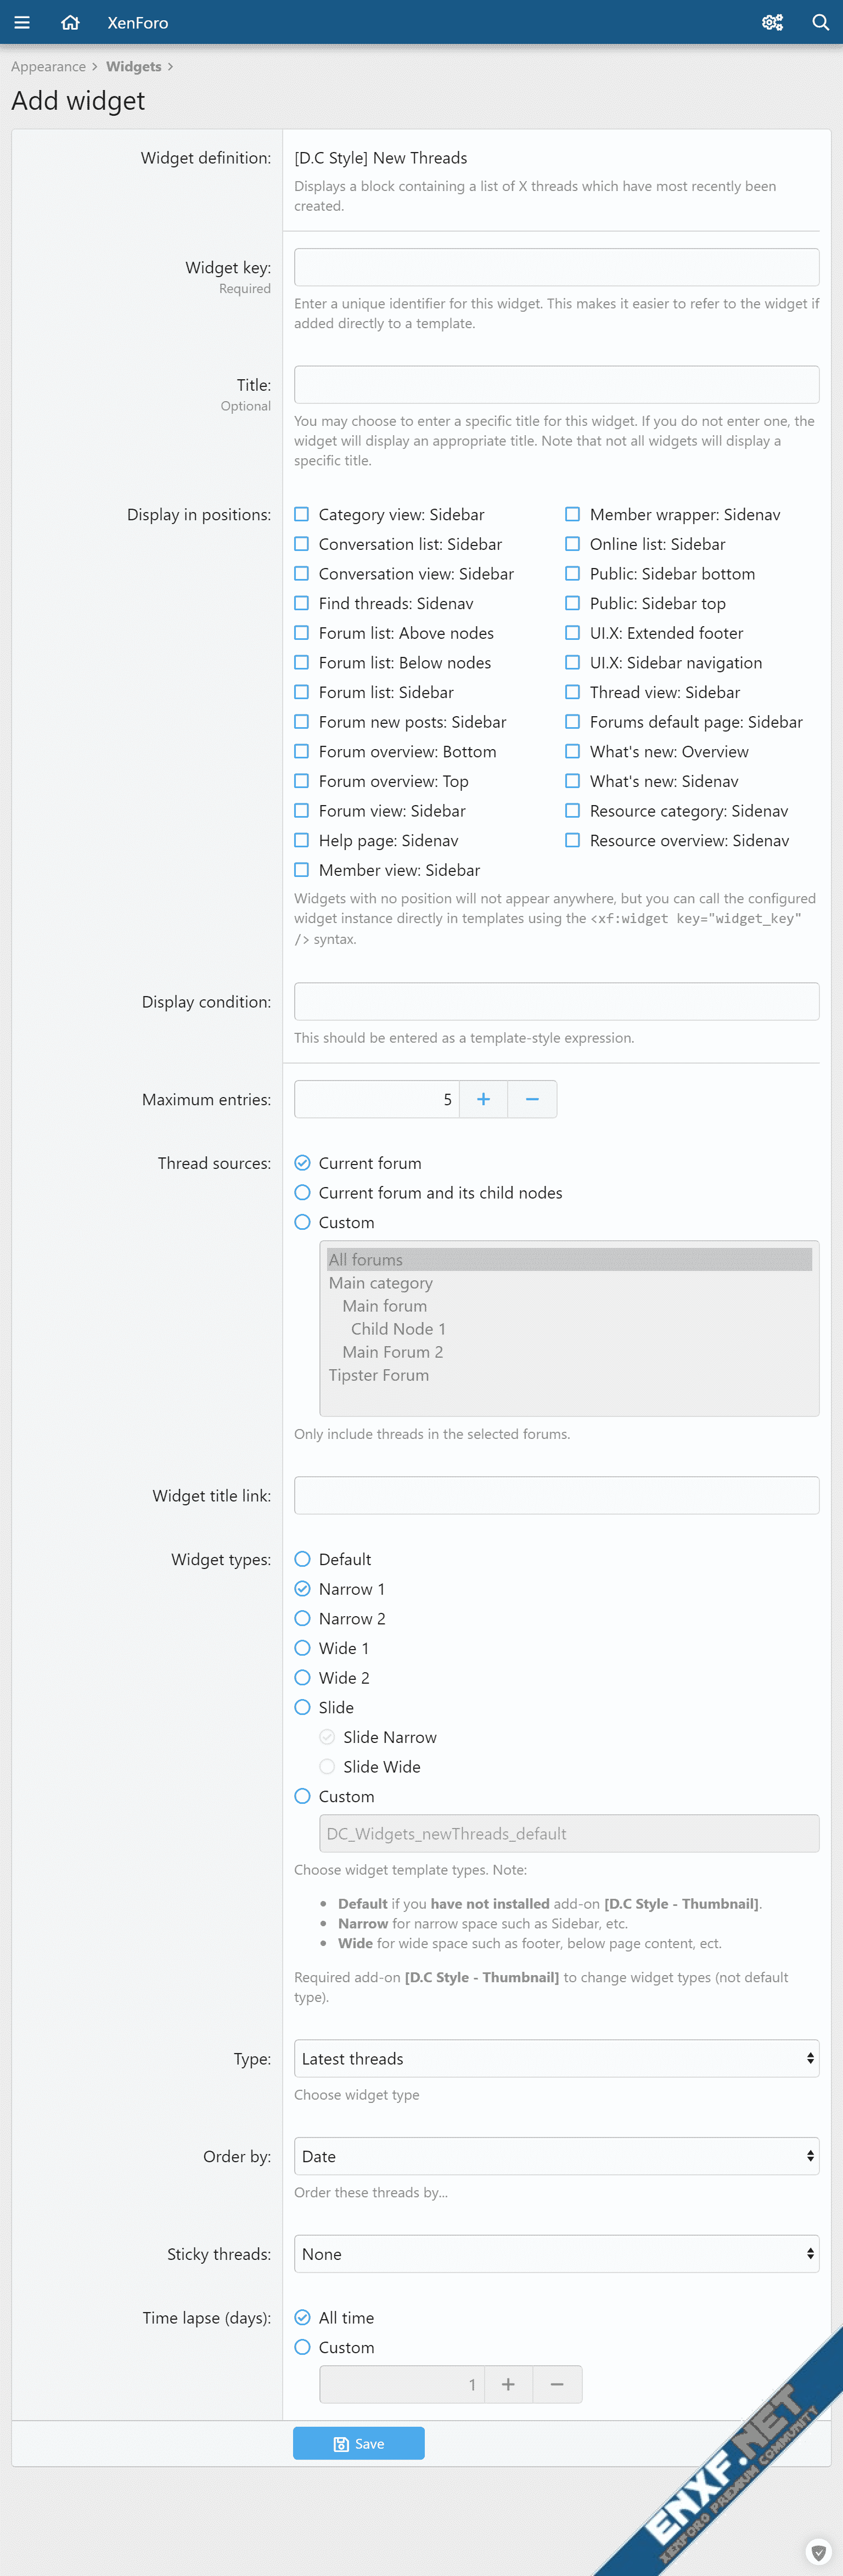The image size is (843, 2576).
Task: Check Public: Sidebar top position
Action: pos(573,603)
